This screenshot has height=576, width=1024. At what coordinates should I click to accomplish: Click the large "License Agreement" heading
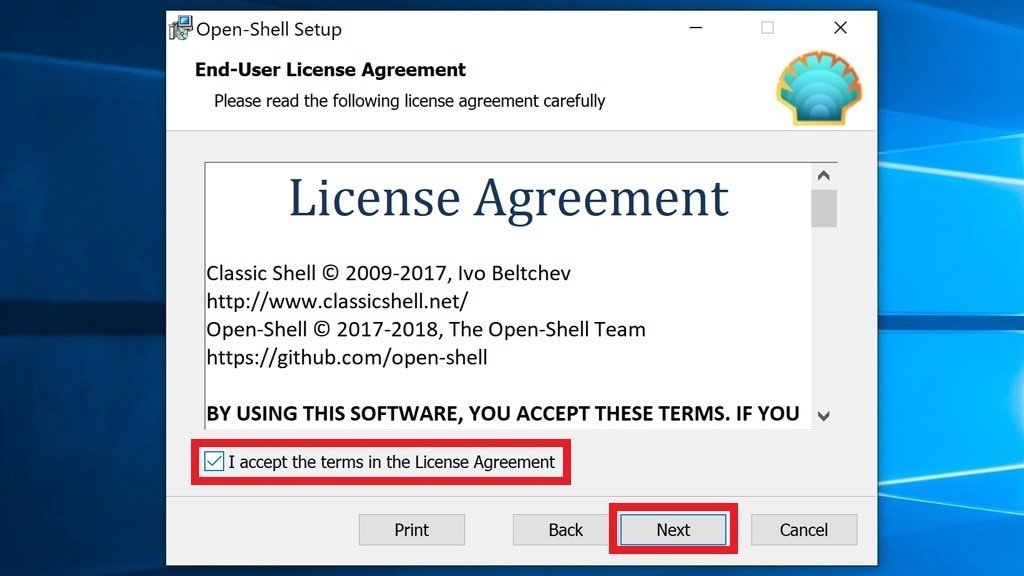tap(508, 197)
